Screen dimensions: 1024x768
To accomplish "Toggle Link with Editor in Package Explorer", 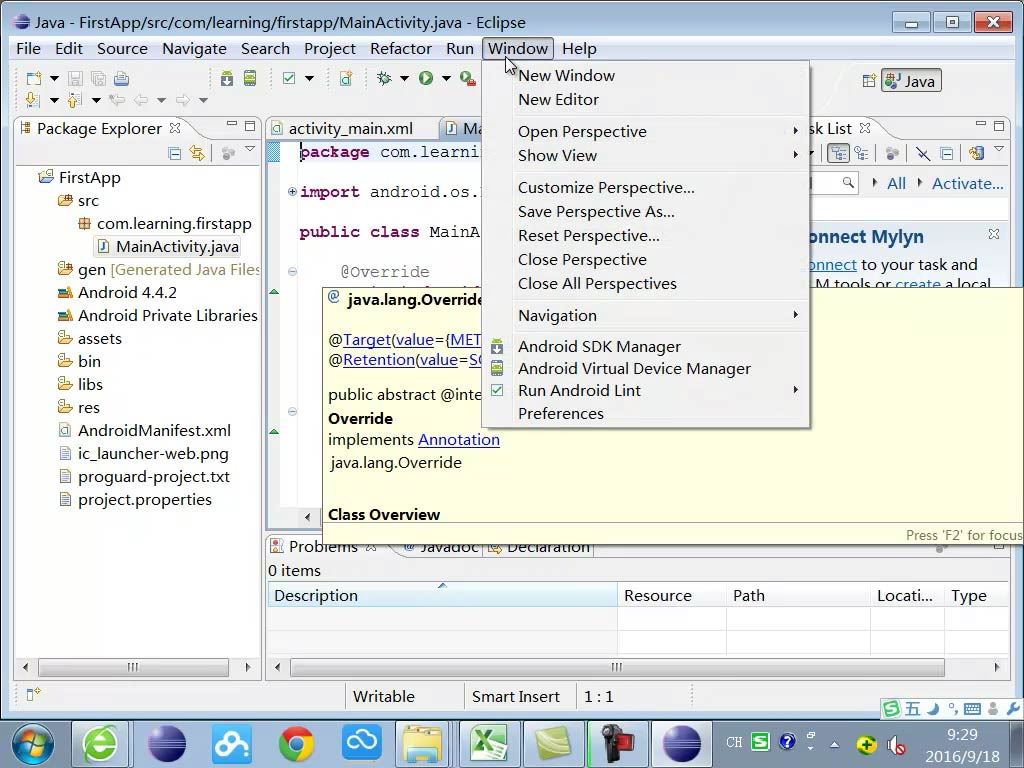I will click(x=197, y=153).
